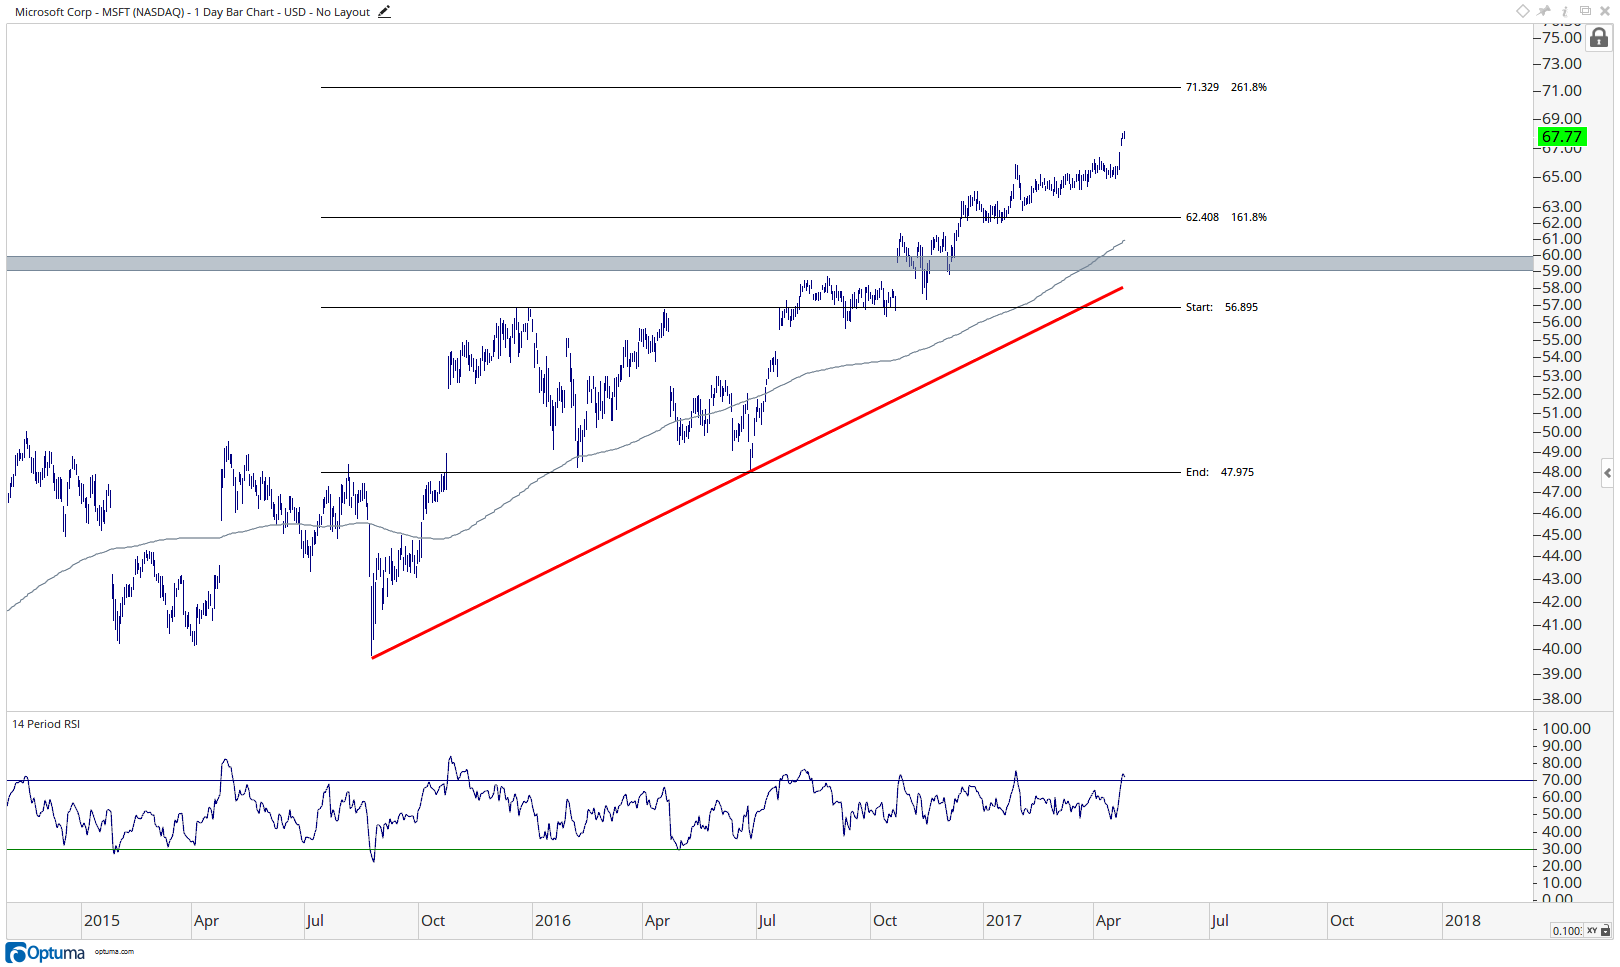Image resolution: width=1620 pixels, height=967 pixels.
Task: Click the 100.00 RSI axis label
Action: 1567,729
